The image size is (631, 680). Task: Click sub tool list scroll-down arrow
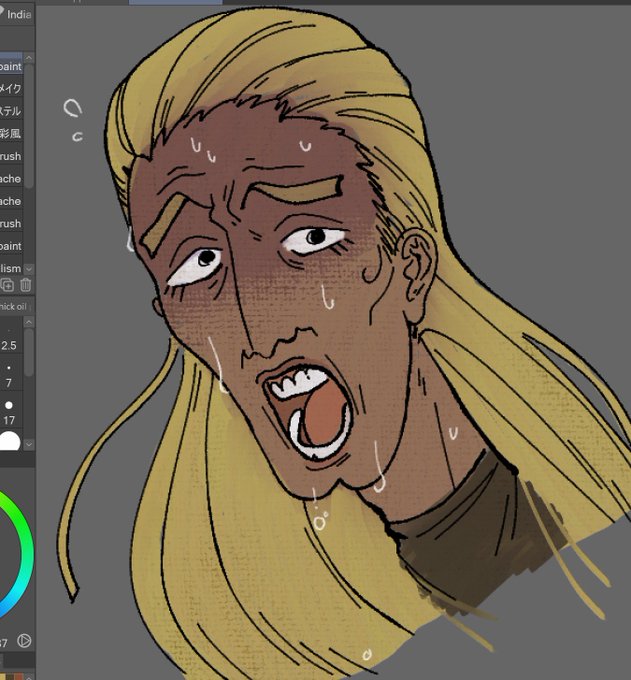(29, 269)
